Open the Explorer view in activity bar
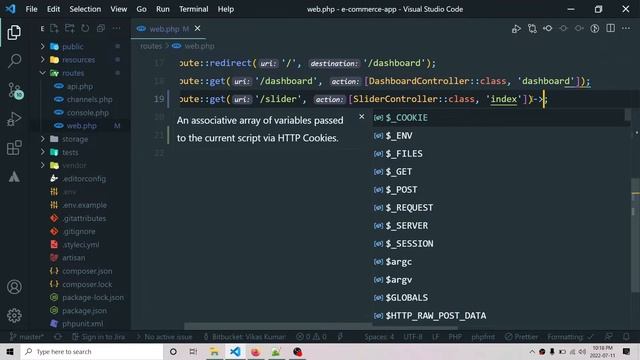 point(14,33)
